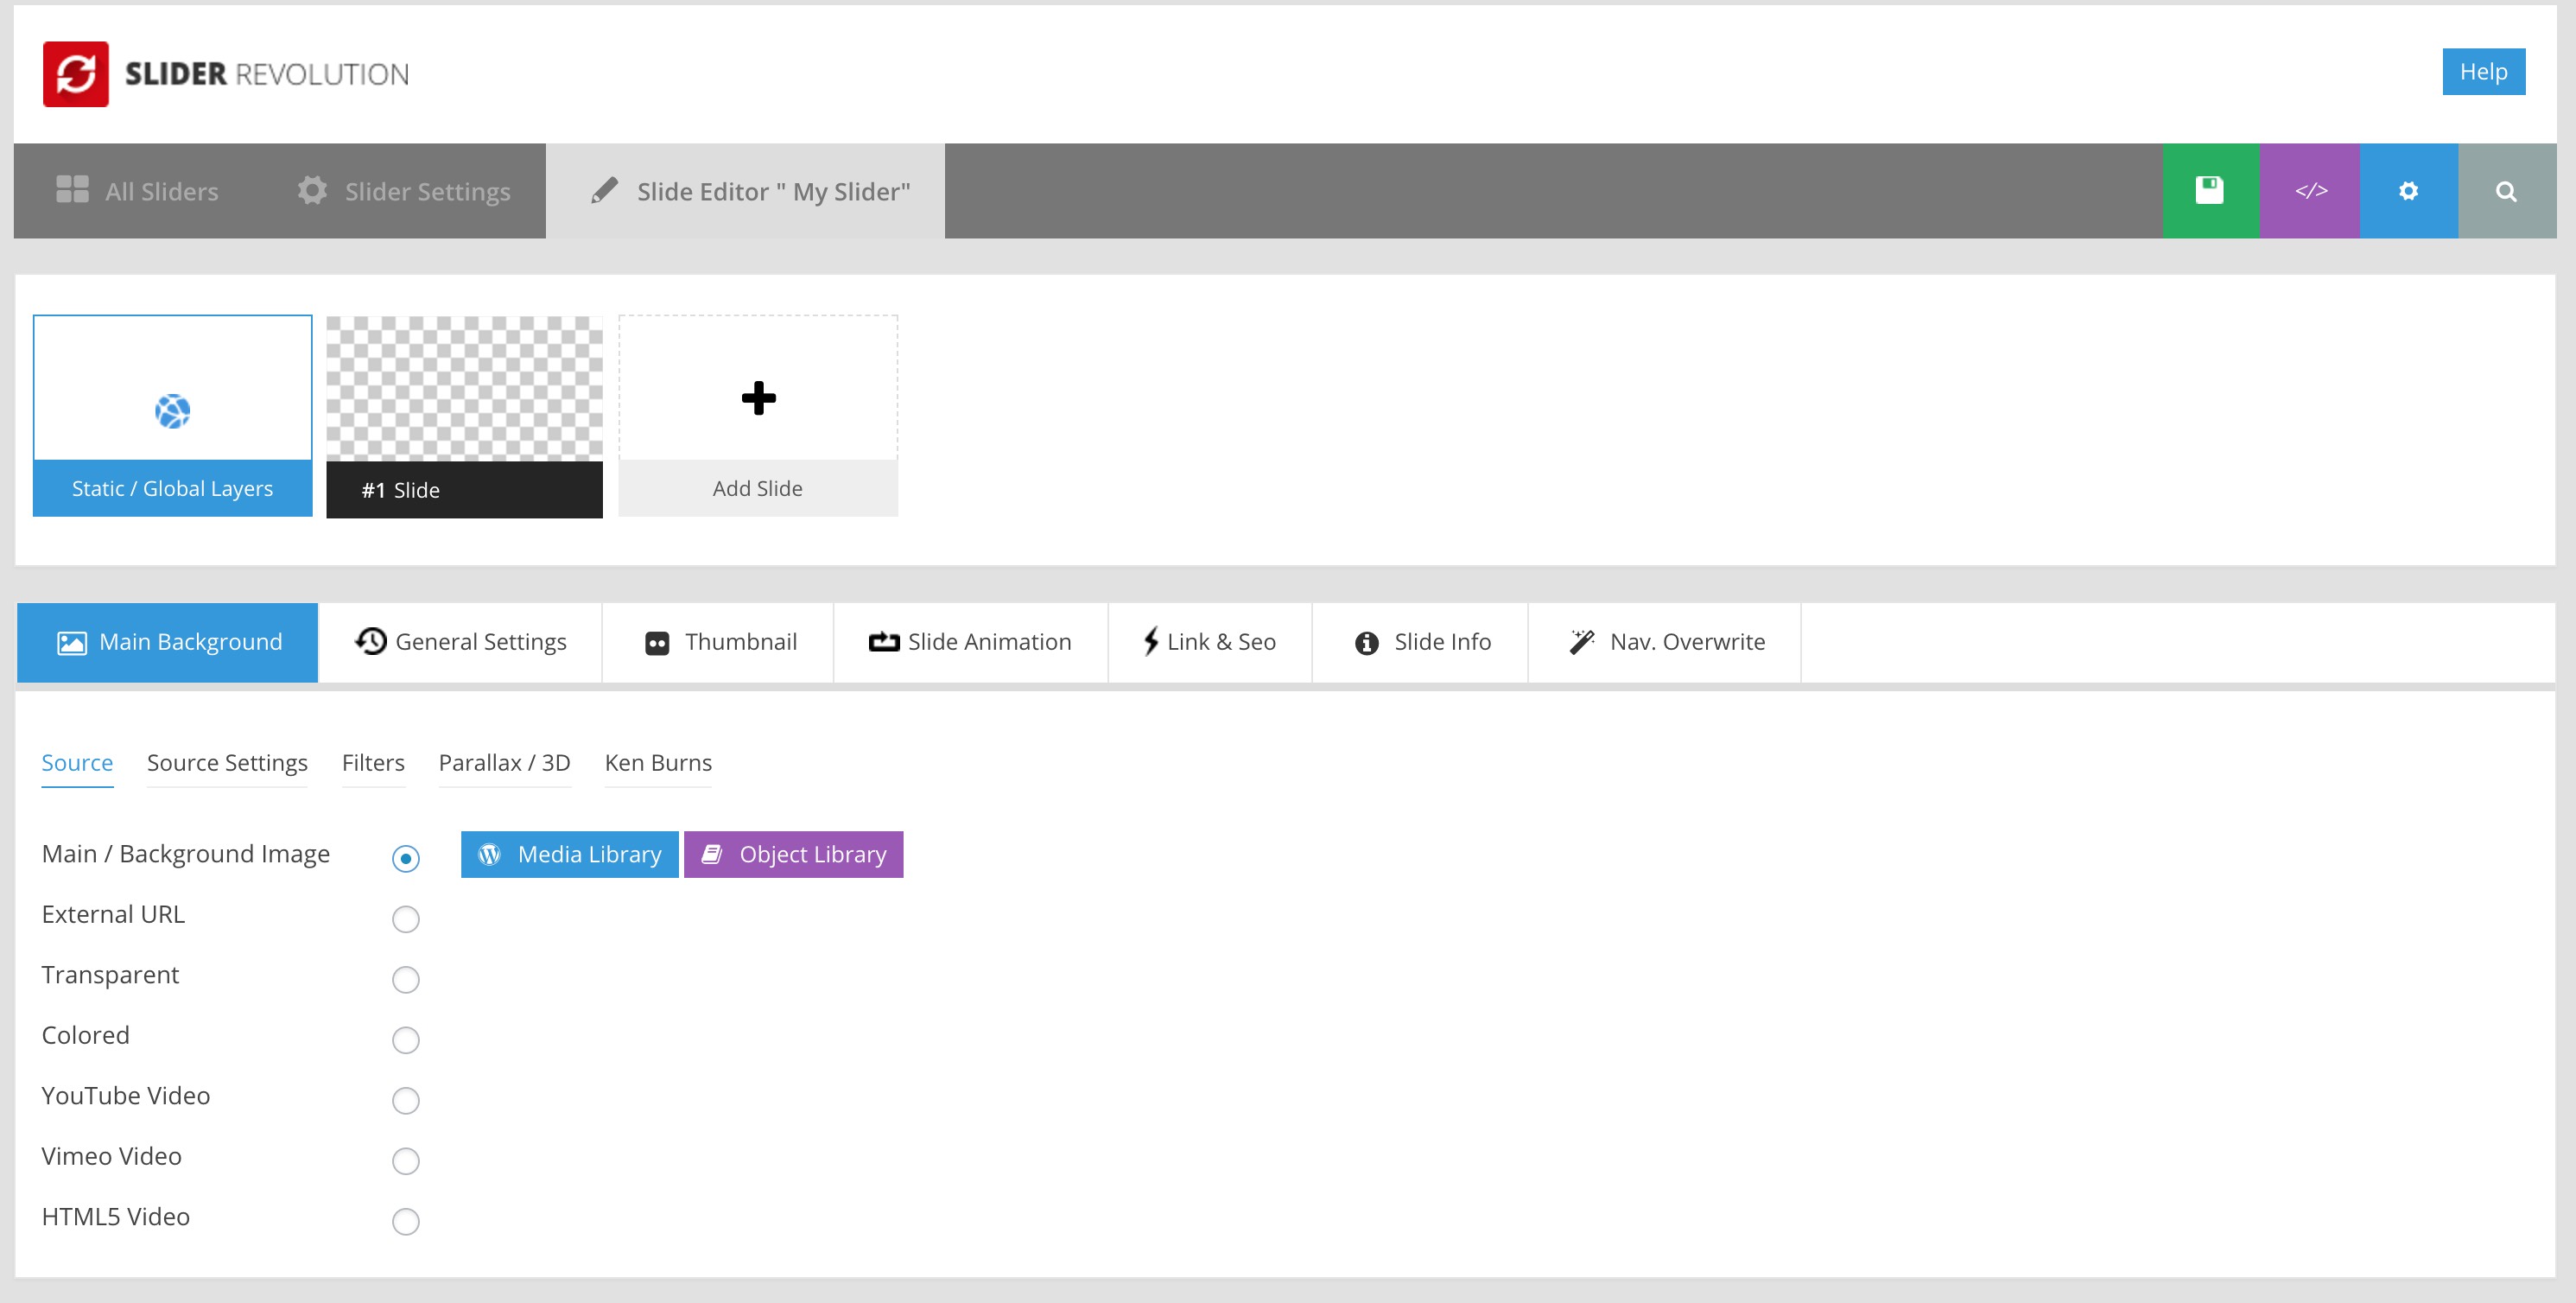The height and width of the screenshot is (1303, 2576).
Task: Click the SLIDER REVOLUTION title text
Action: [267, 74]
